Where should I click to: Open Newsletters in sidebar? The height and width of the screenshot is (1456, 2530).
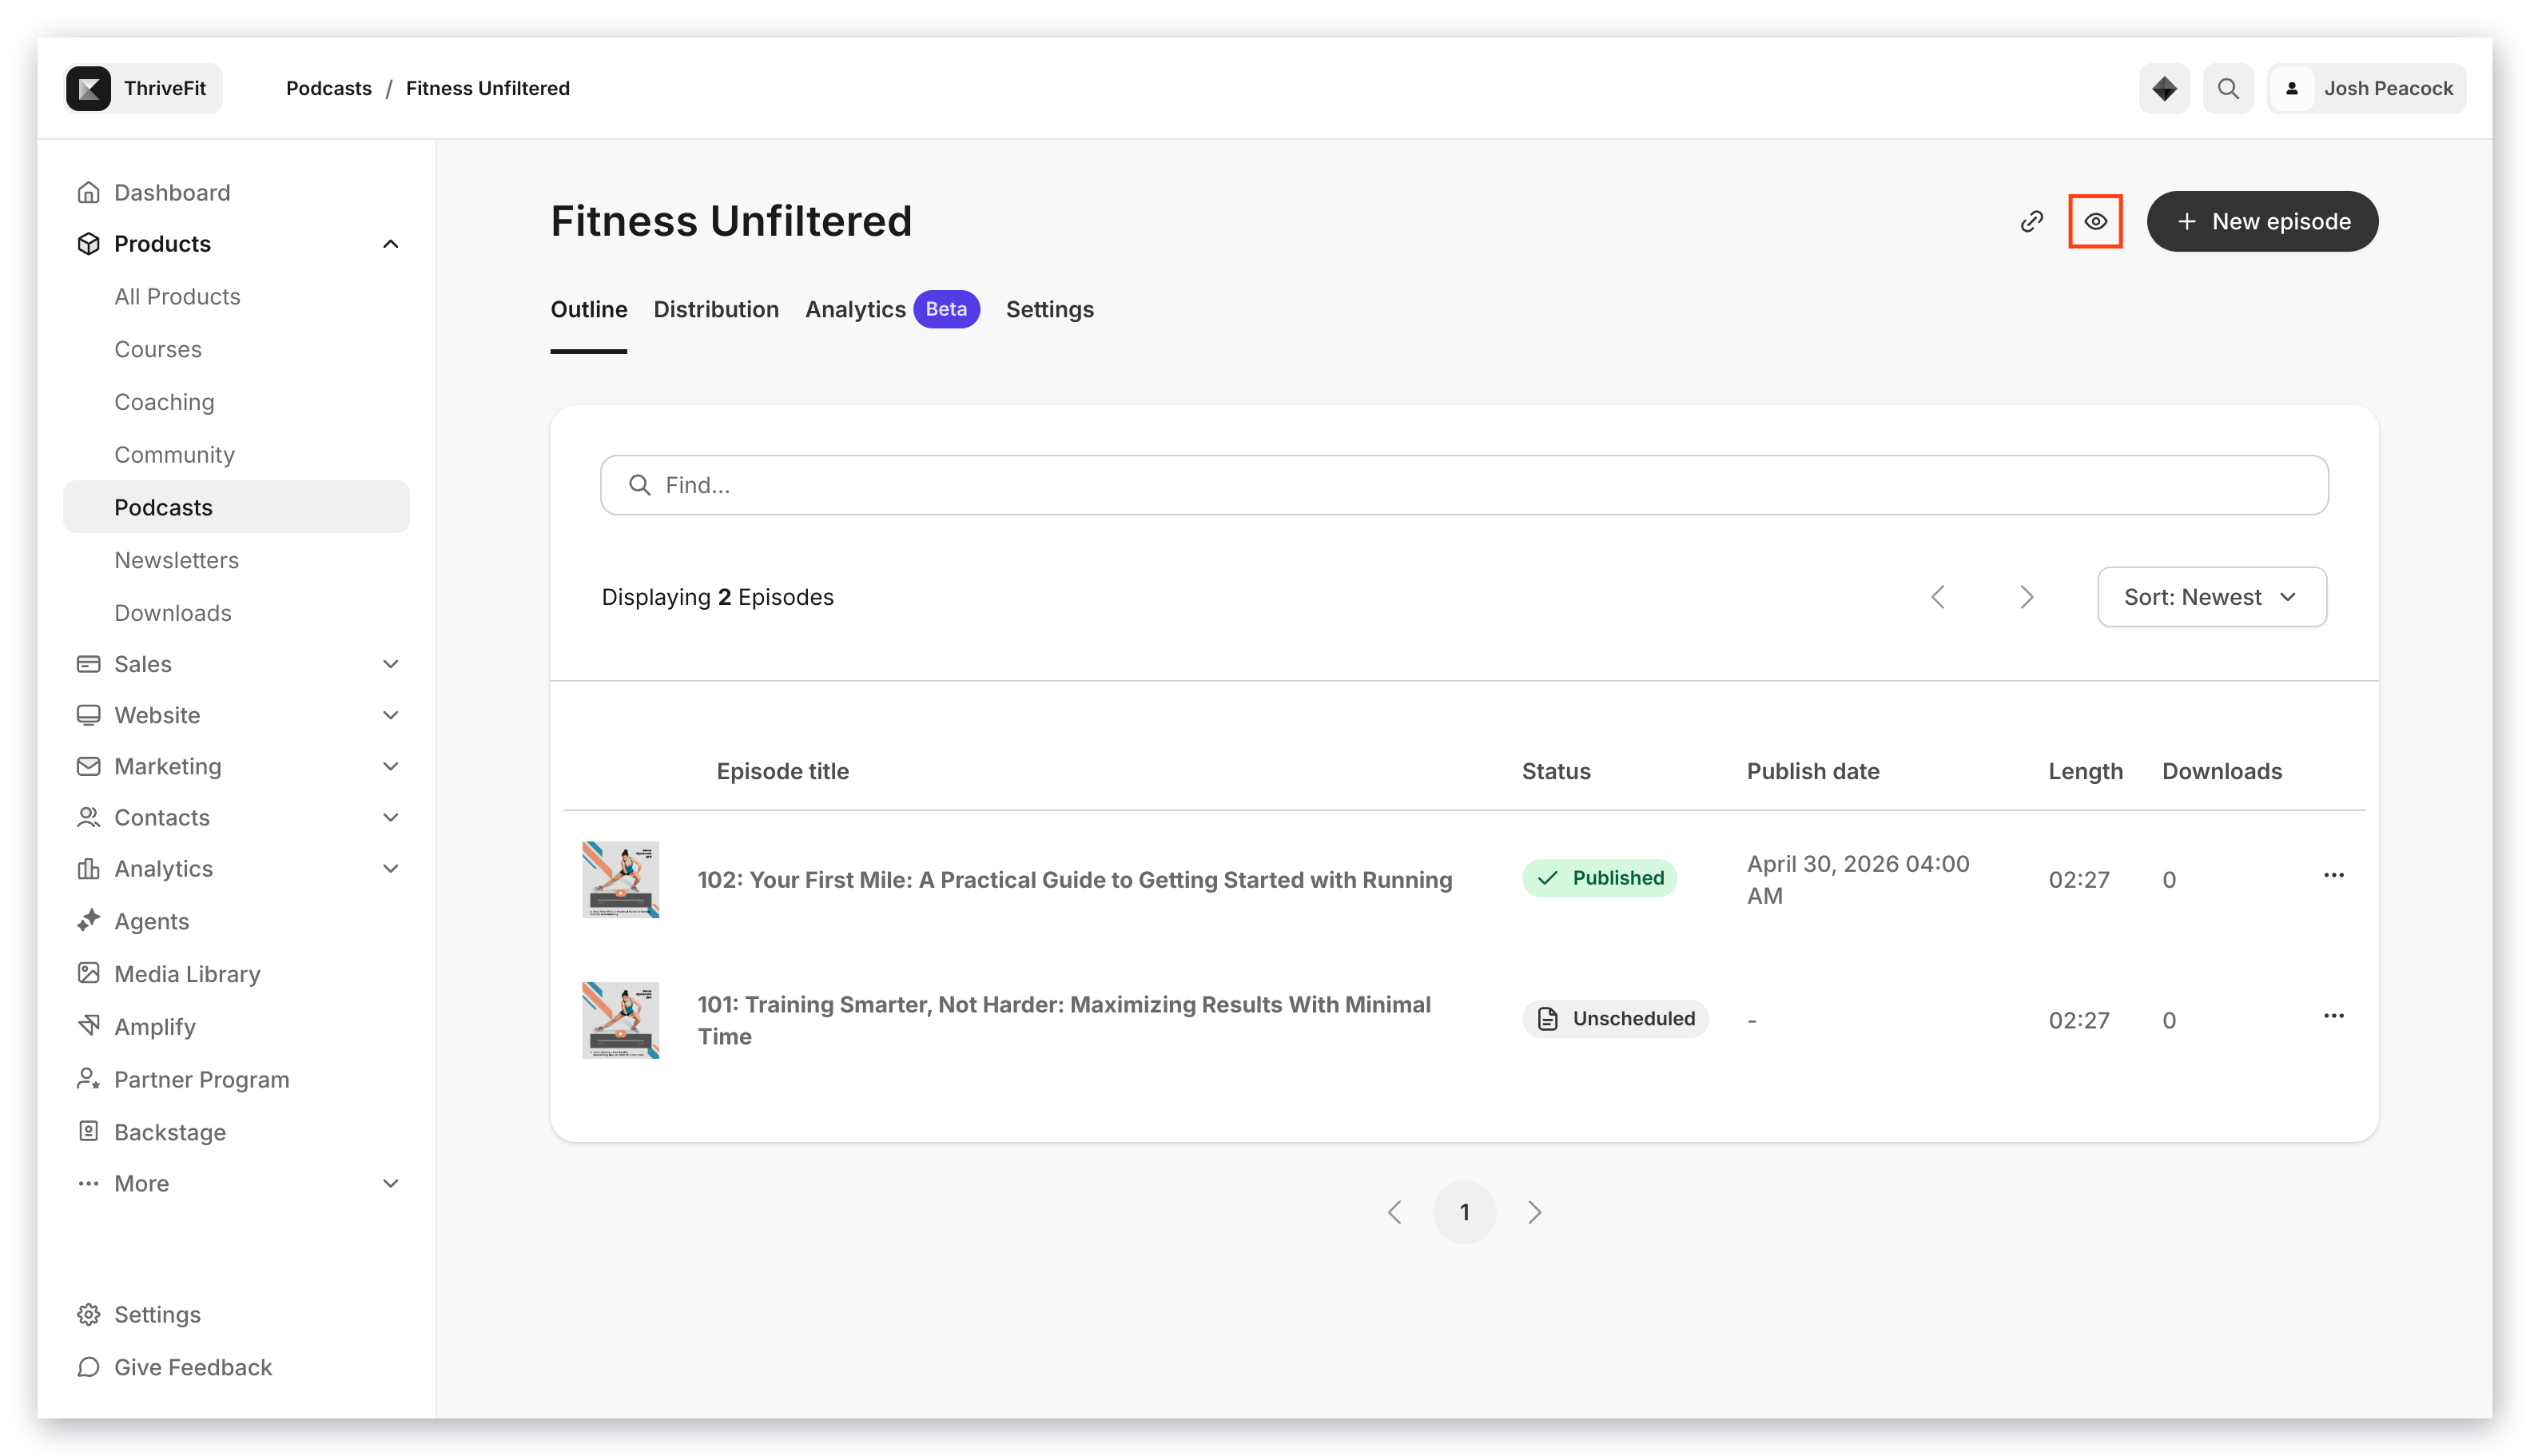176,560
